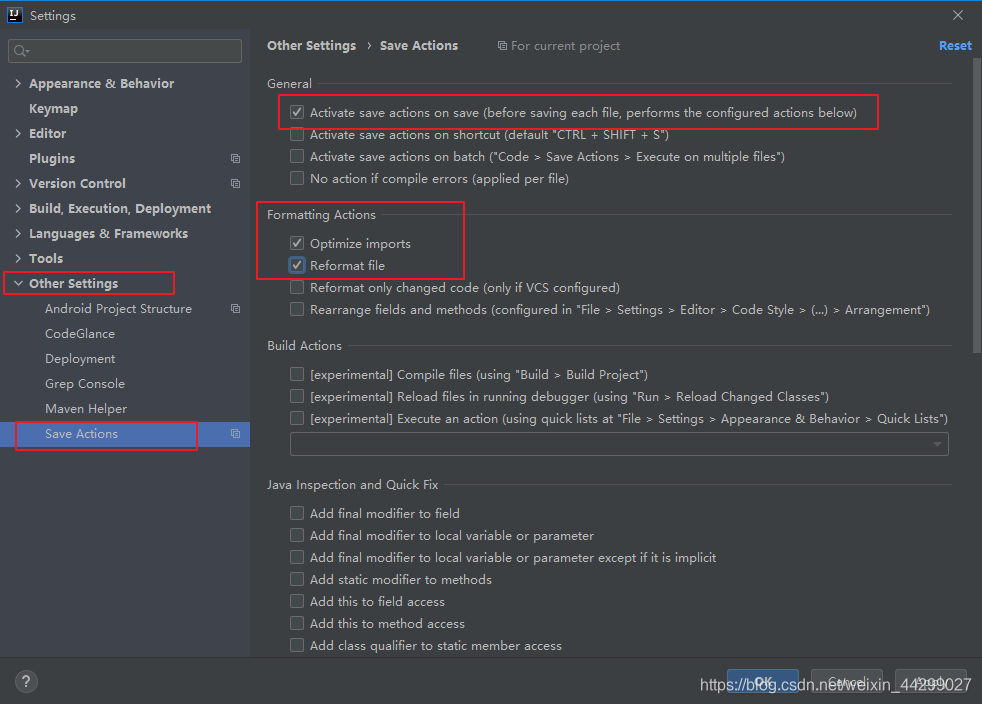
Task: Click the project-settings icon beside Save Actions
Action: coord(235,434)
